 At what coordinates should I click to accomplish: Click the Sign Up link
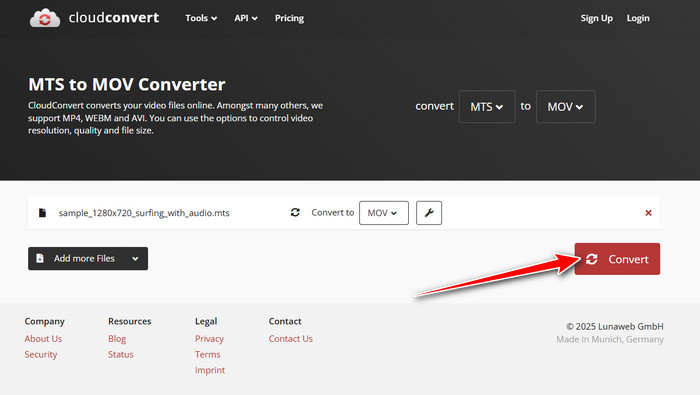tap(596, 18)
